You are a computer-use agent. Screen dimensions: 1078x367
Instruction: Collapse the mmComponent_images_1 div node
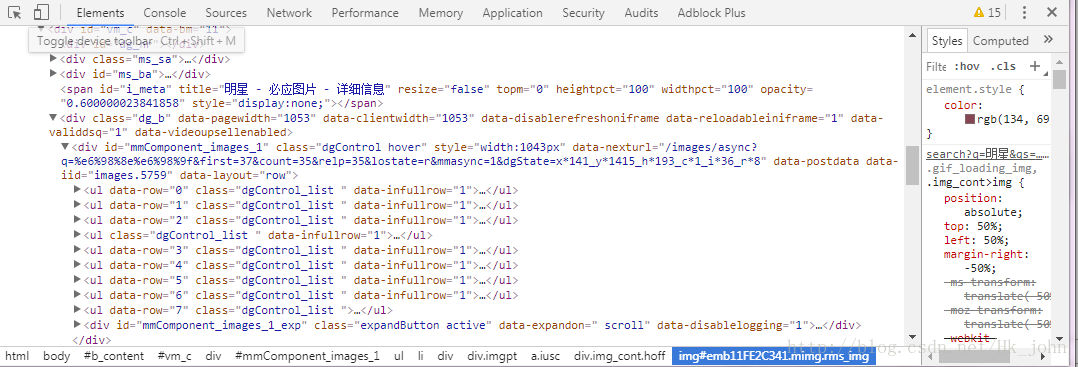tap(65, 146)
